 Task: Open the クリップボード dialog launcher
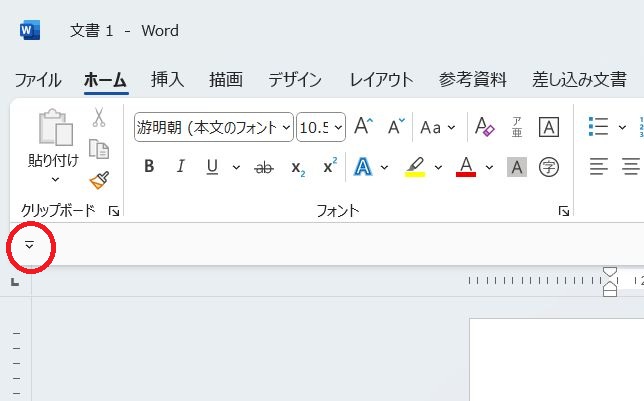(113, 211)
